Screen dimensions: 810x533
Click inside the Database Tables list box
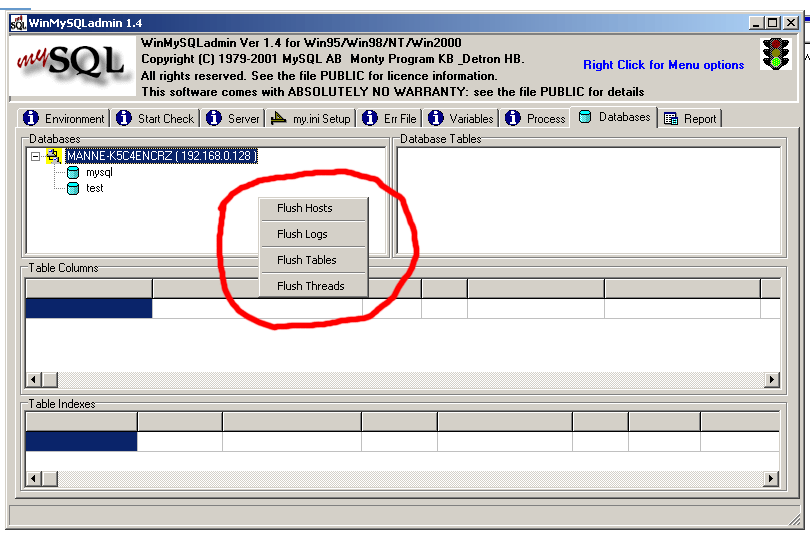click(x=588, y=200)
